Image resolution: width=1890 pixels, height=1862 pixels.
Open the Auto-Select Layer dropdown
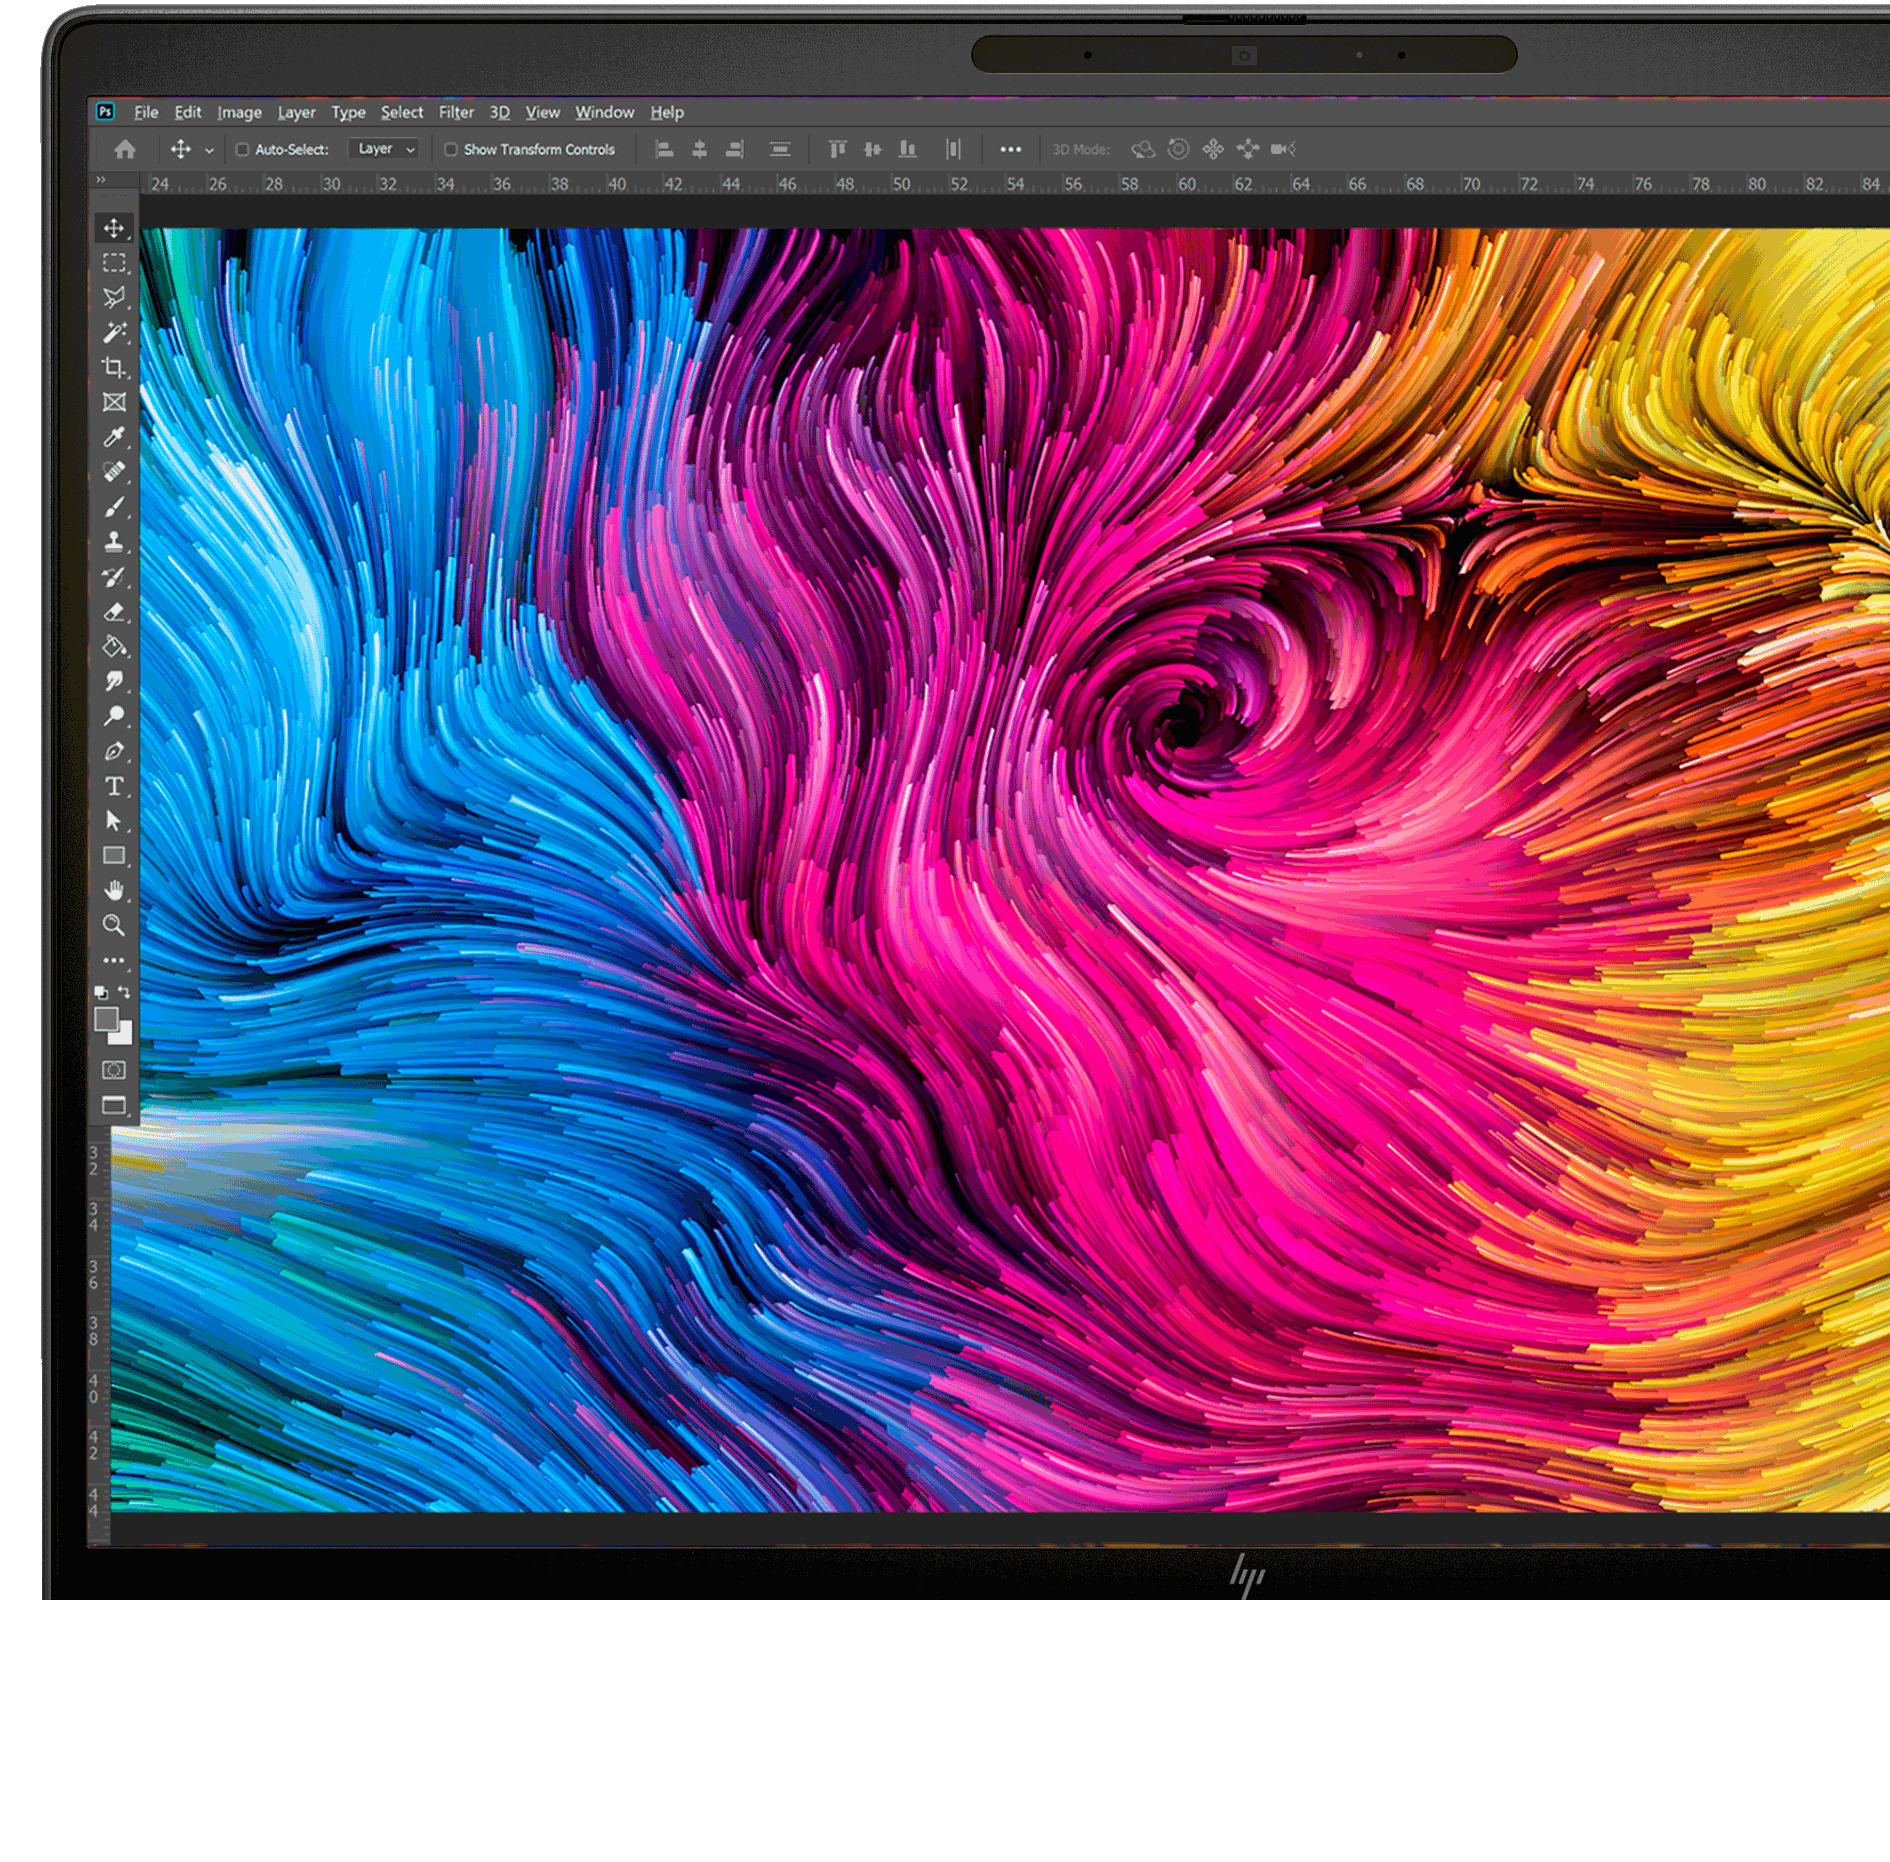coord(385,148)
